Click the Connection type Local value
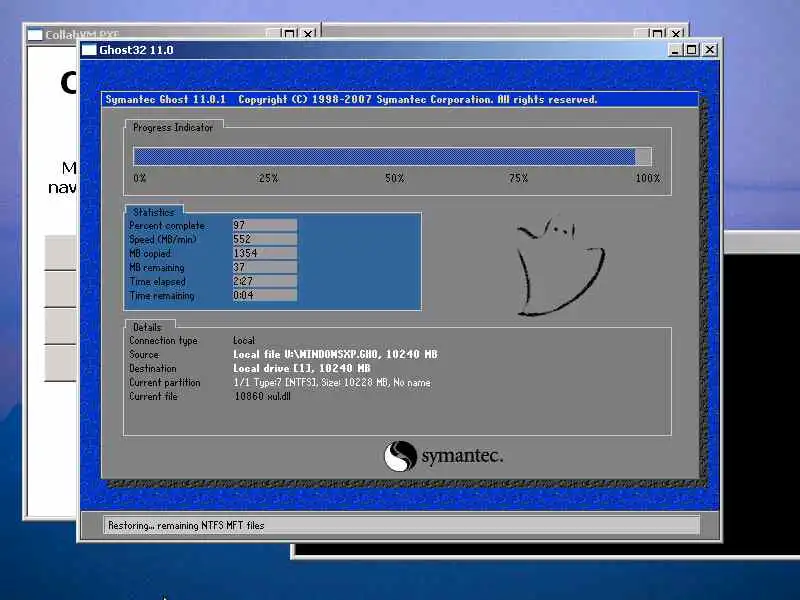800x600 pixels. pyautogui.click(x=244, y=340)
